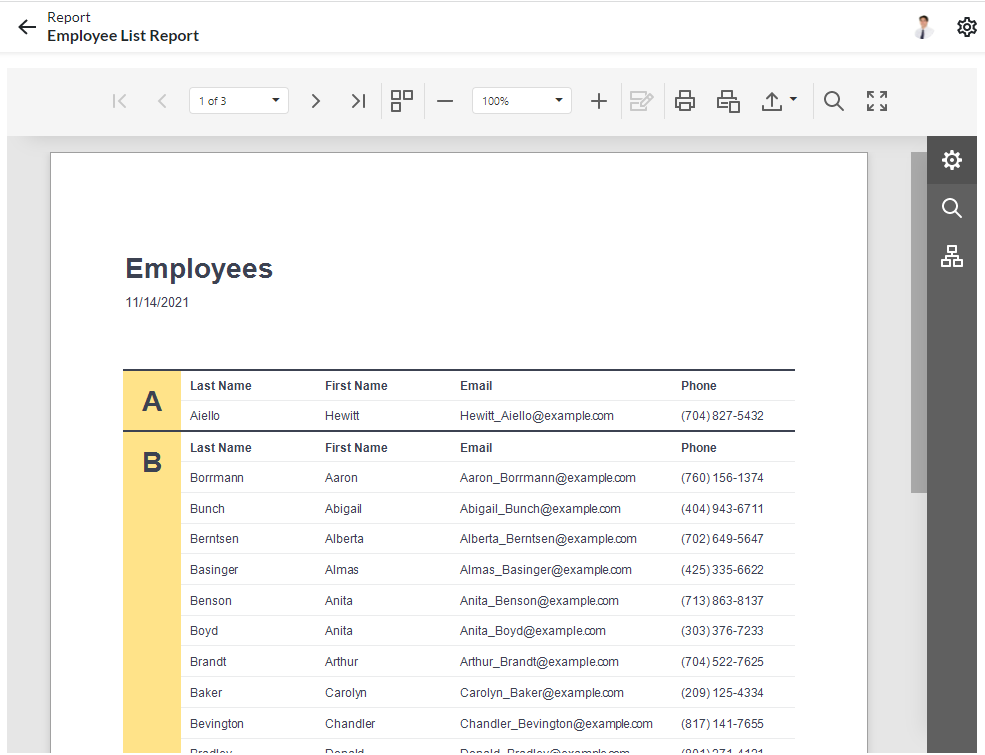The width and height of the screenshot is (985, 755).
Task: Open the page selector dropdown showing 1 of 3
Action: coord(238,101)
